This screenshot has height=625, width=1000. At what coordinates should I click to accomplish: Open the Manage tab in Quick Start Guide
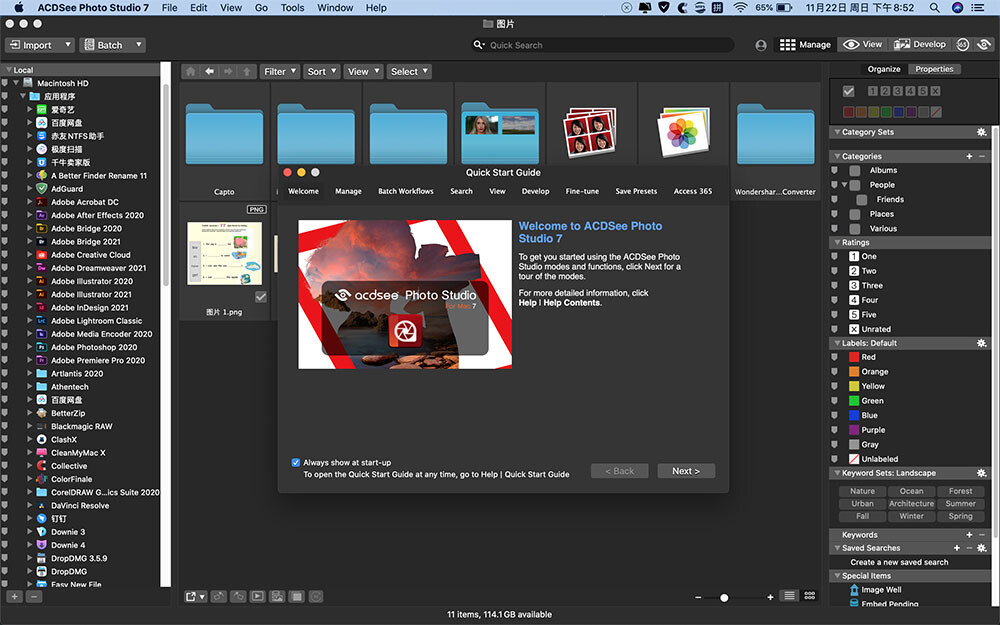348,191
